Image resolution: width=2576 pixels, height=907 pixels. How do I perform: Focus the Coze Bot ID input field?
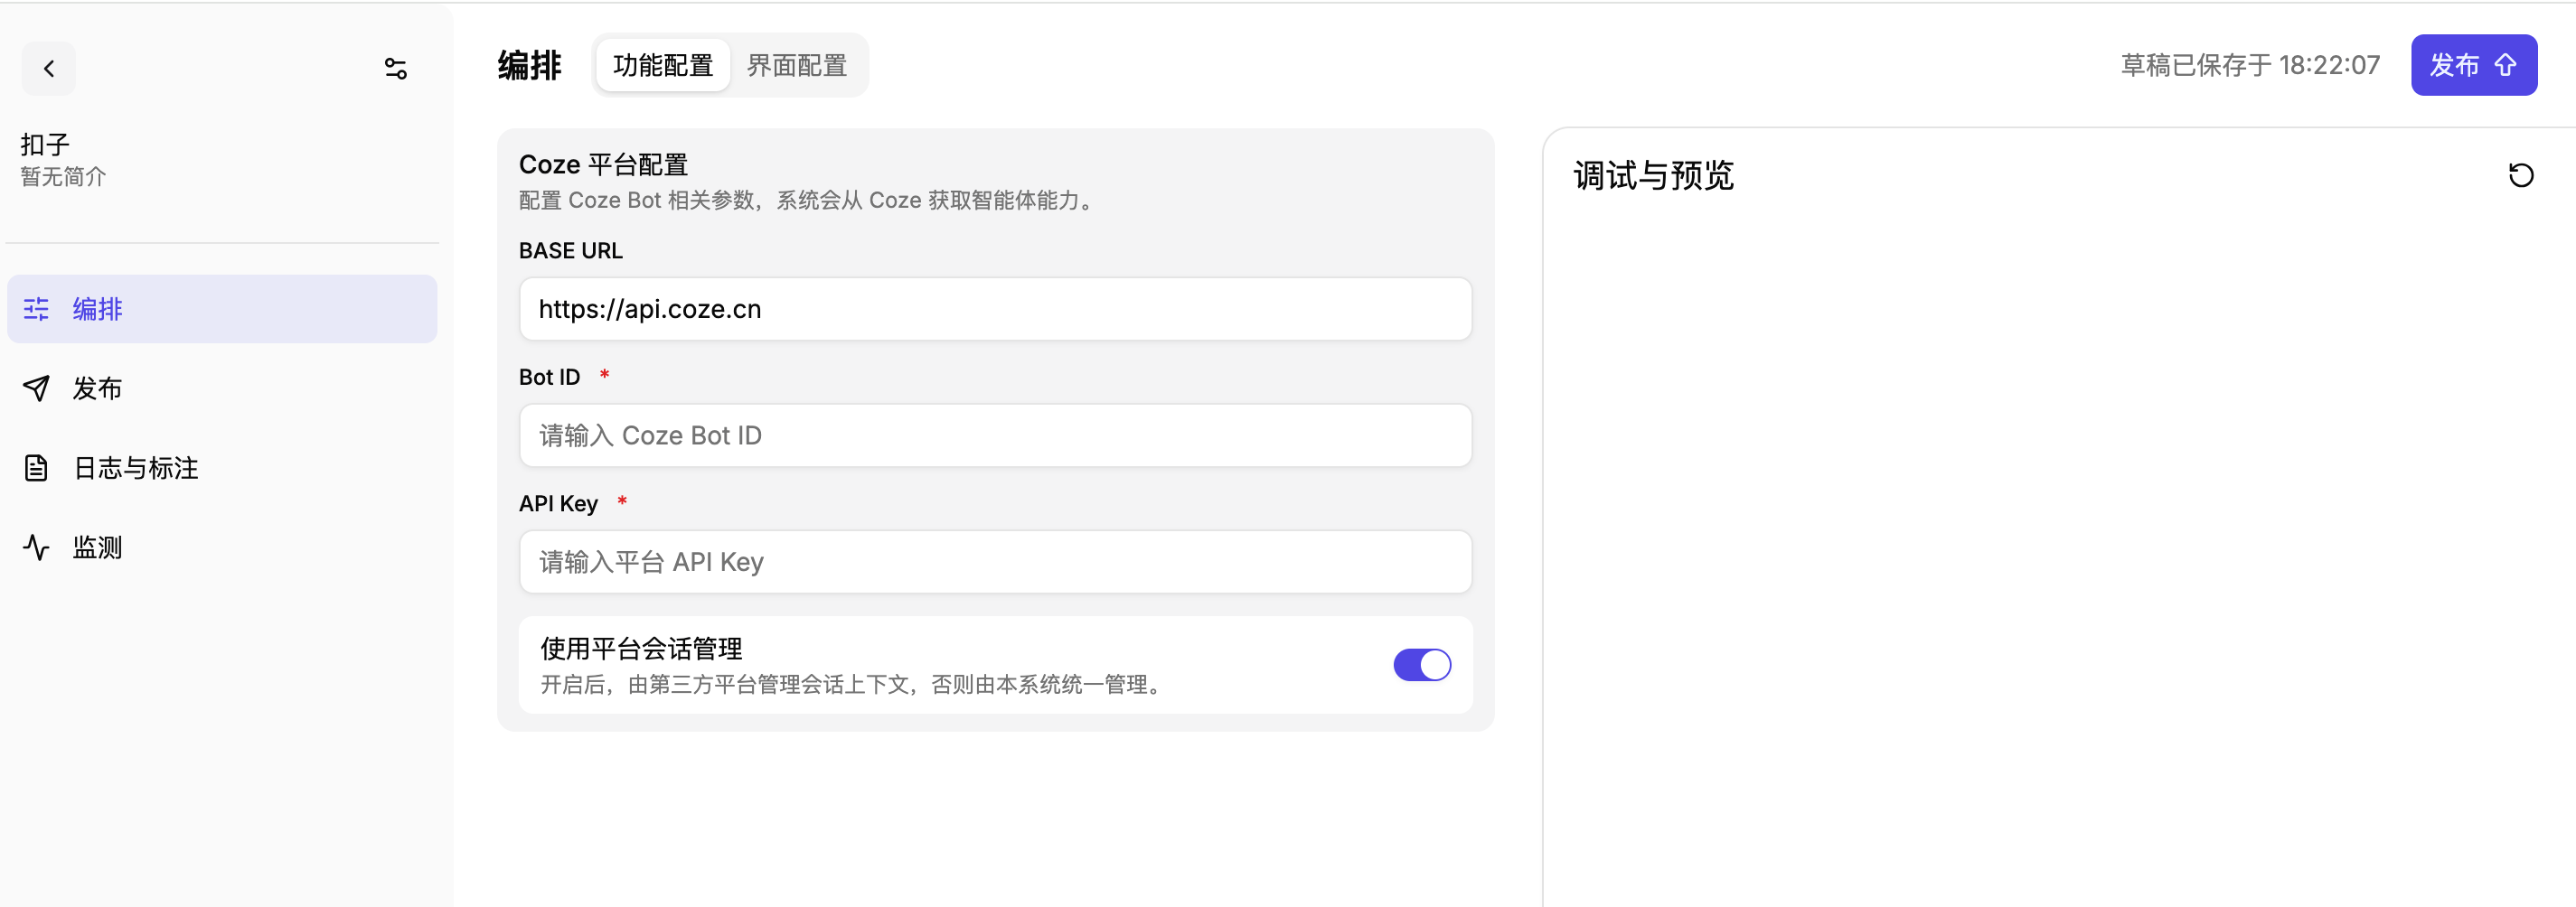(x=995, y=435)
